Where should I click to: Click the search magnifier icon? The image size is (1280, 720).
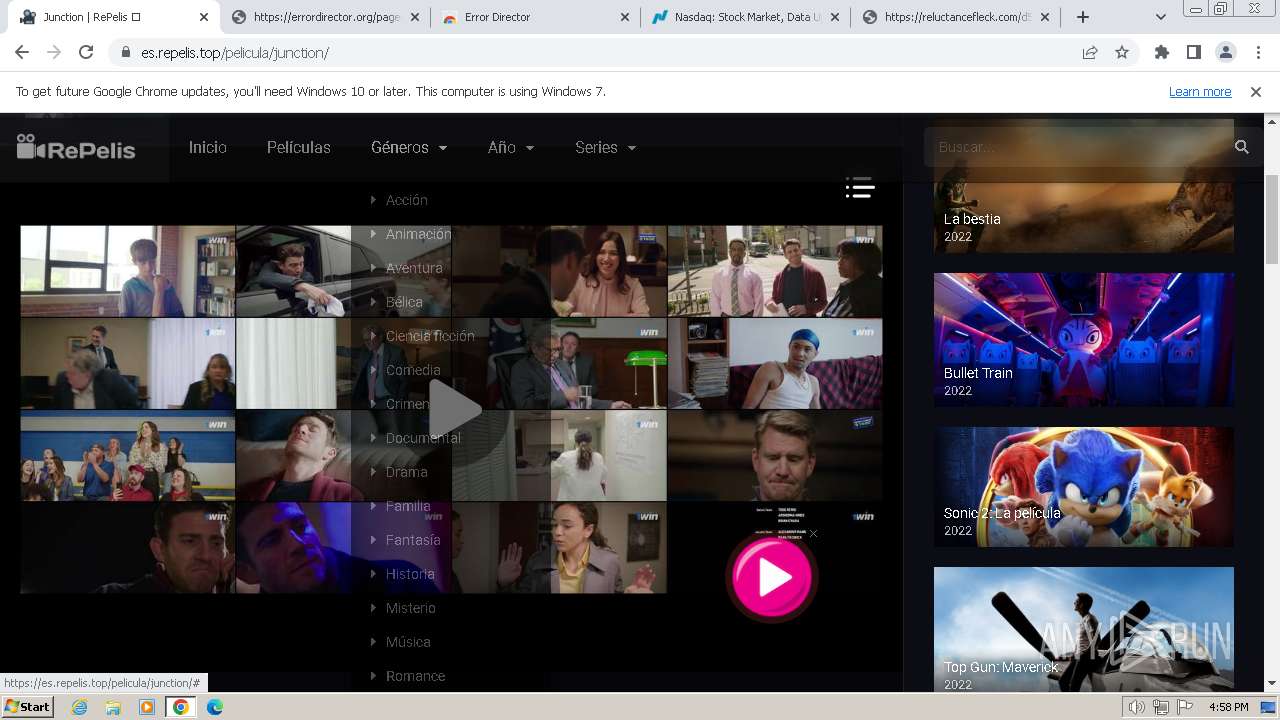tap(1242, 147)
